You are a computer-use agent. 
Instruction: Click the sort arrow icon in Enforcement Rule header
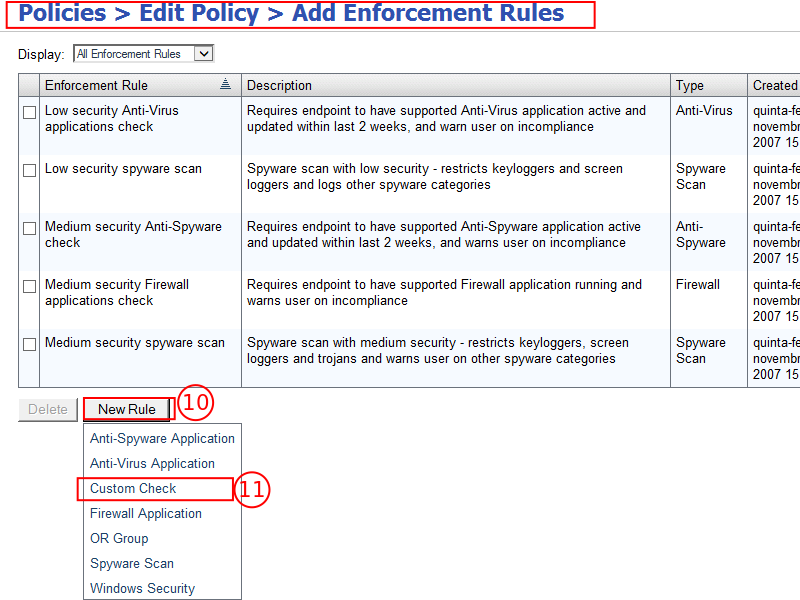pyautogui.click(x=225, y=84)
